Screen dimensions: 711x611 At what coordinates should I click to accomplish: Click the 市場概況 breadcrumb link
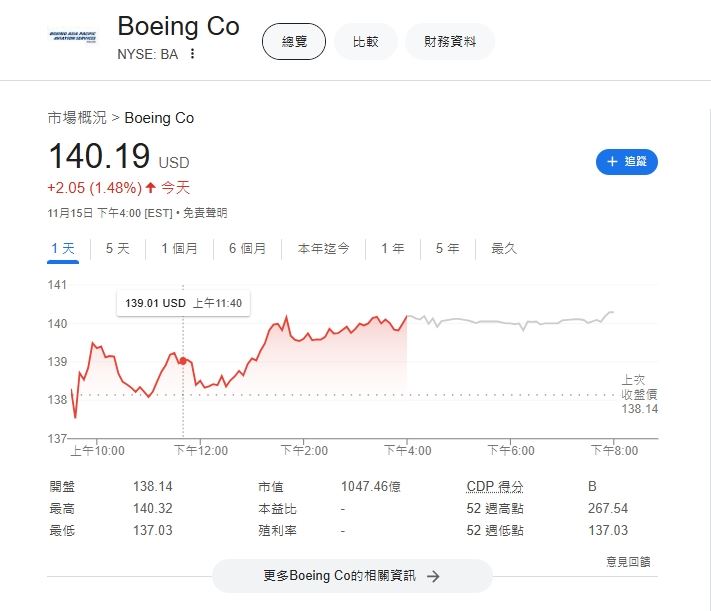point(77,118)
